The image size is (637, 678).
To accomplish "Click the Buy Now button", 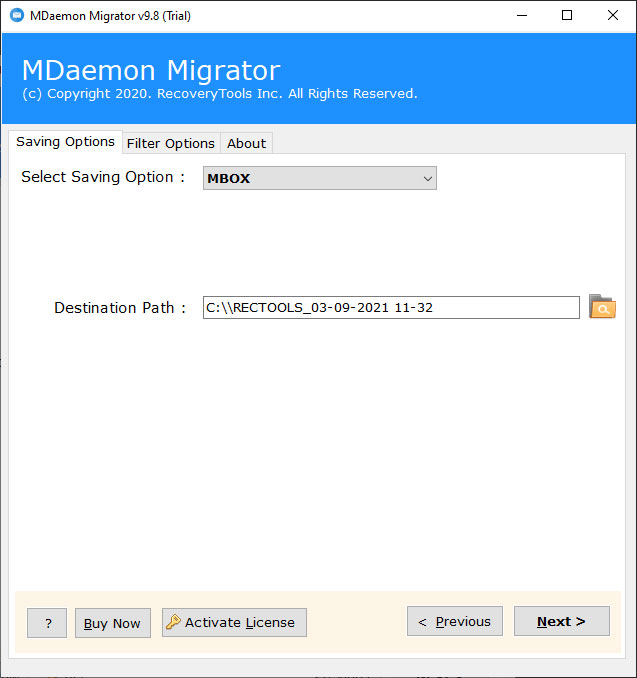I will click(x=113, y=623).
